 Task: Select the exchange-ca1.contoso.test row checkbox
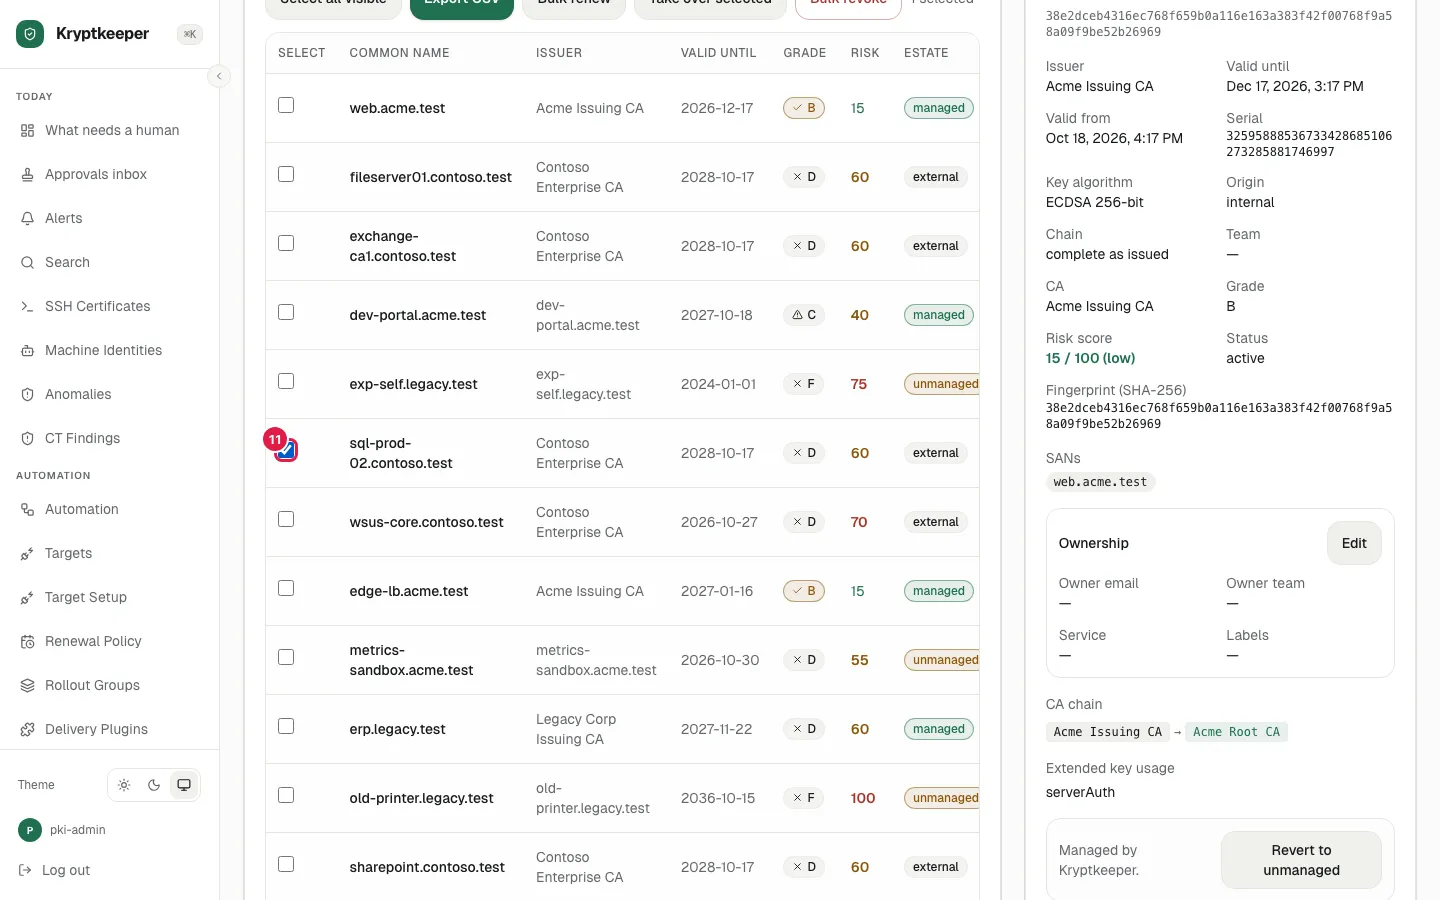pyautogui.click(x=286, y=243)
